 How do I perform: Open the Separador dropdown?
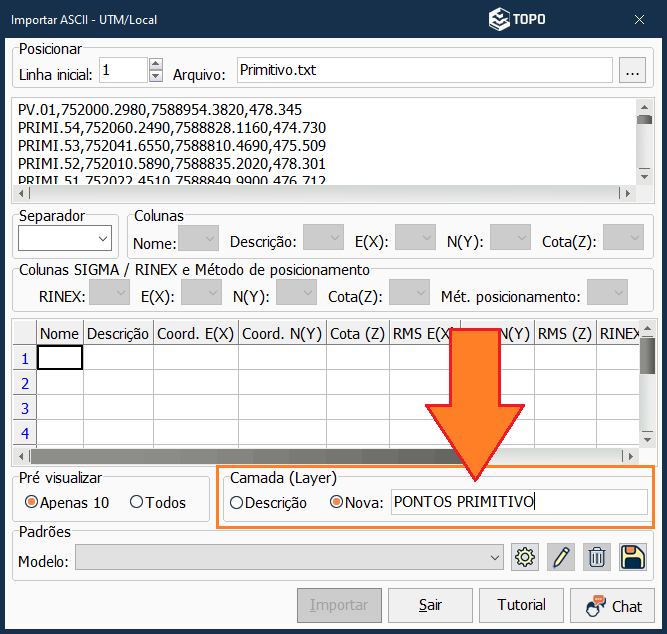[65, 238]
